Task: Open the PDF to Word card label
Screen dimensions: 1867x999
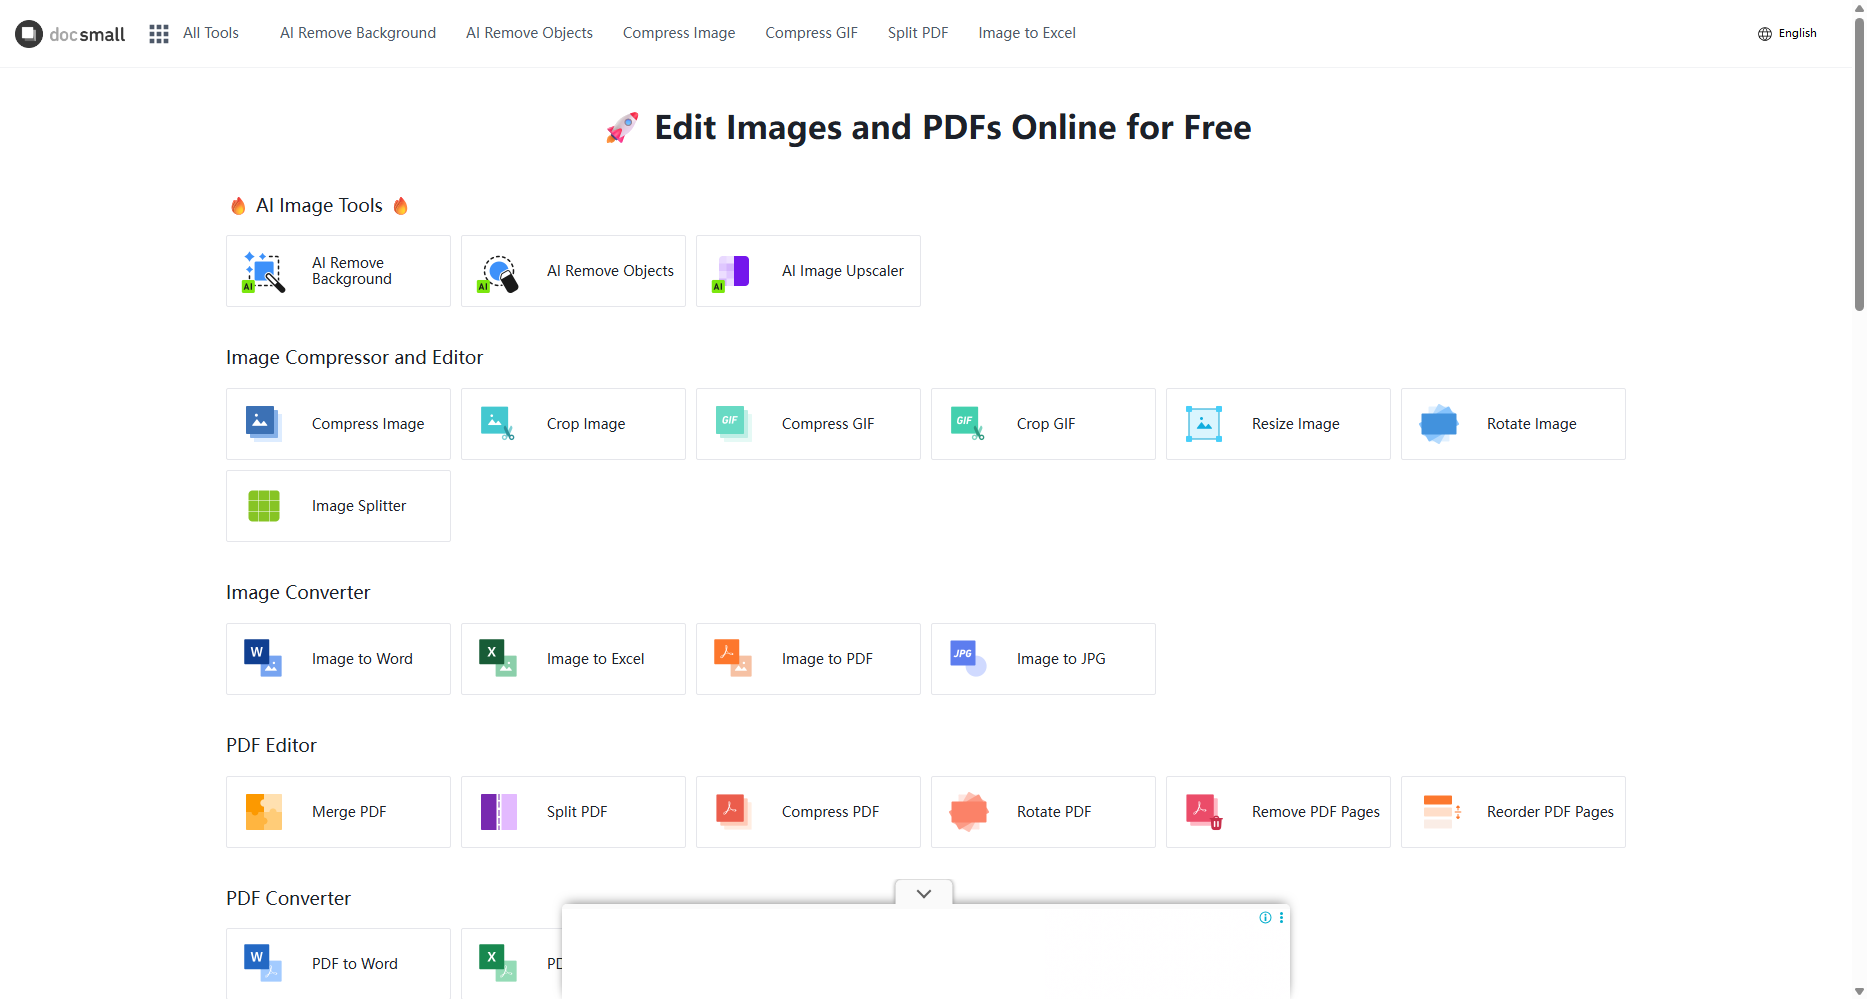Action: (355, 964)
